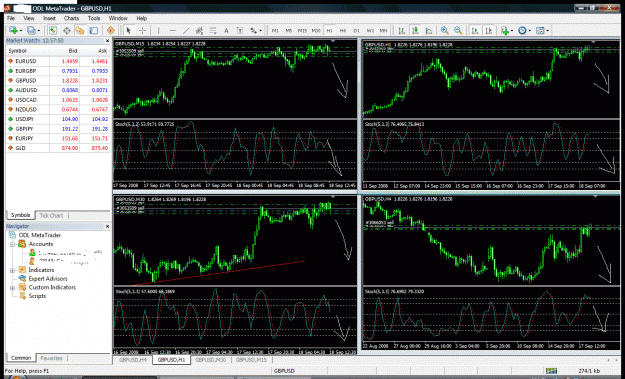Open the File menu
Image resolution: width=625 pixels, height=379 pixels.
tap(11, 18)
